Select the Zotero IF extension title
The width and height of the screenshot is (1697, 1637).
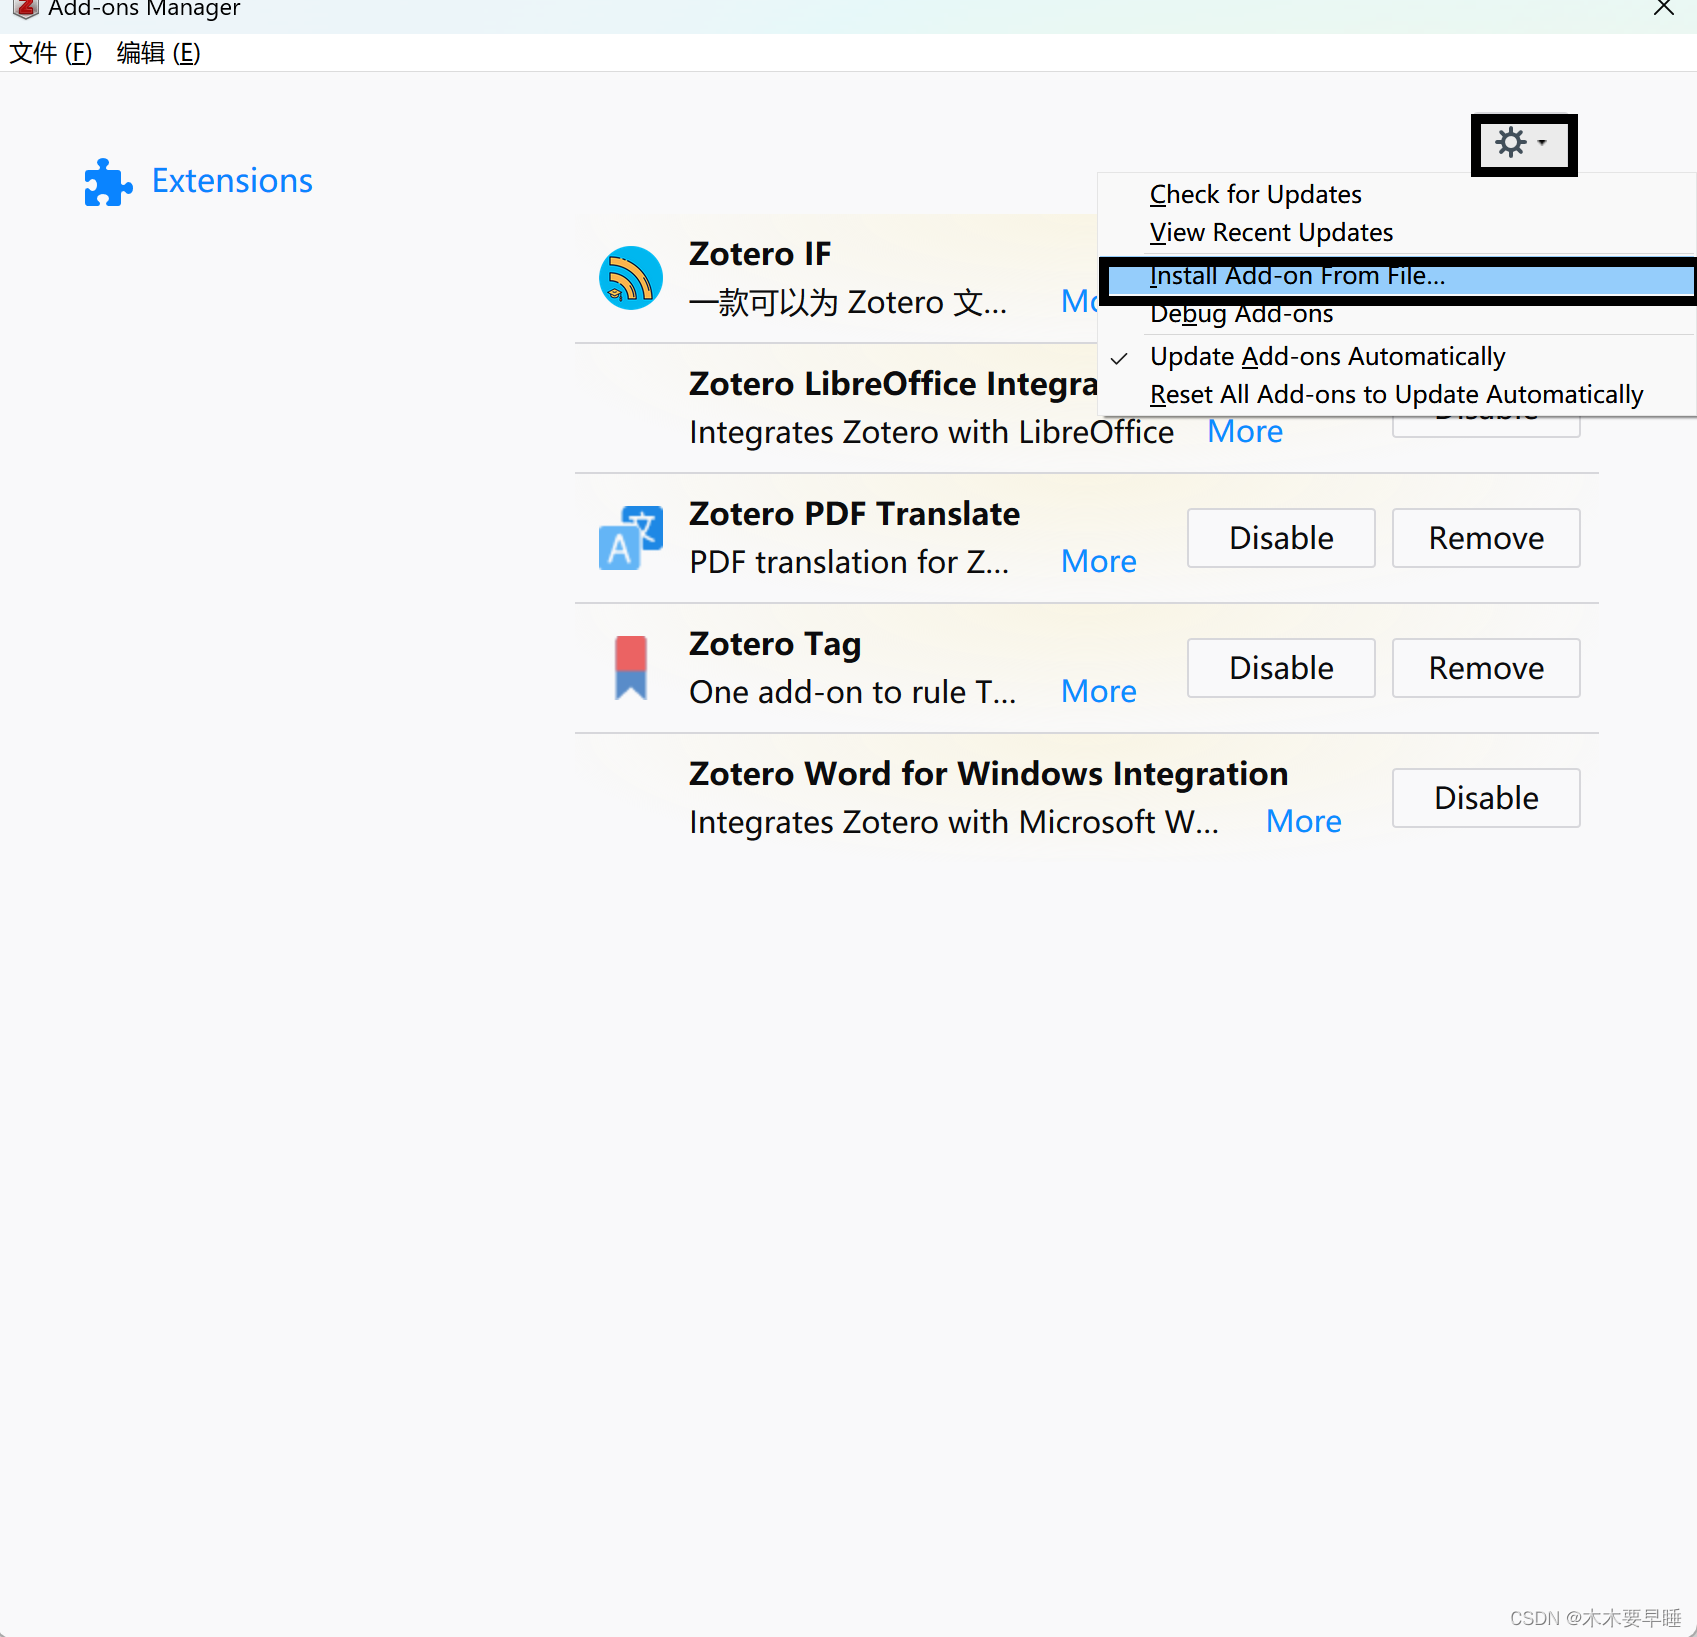tap(760, 254)
